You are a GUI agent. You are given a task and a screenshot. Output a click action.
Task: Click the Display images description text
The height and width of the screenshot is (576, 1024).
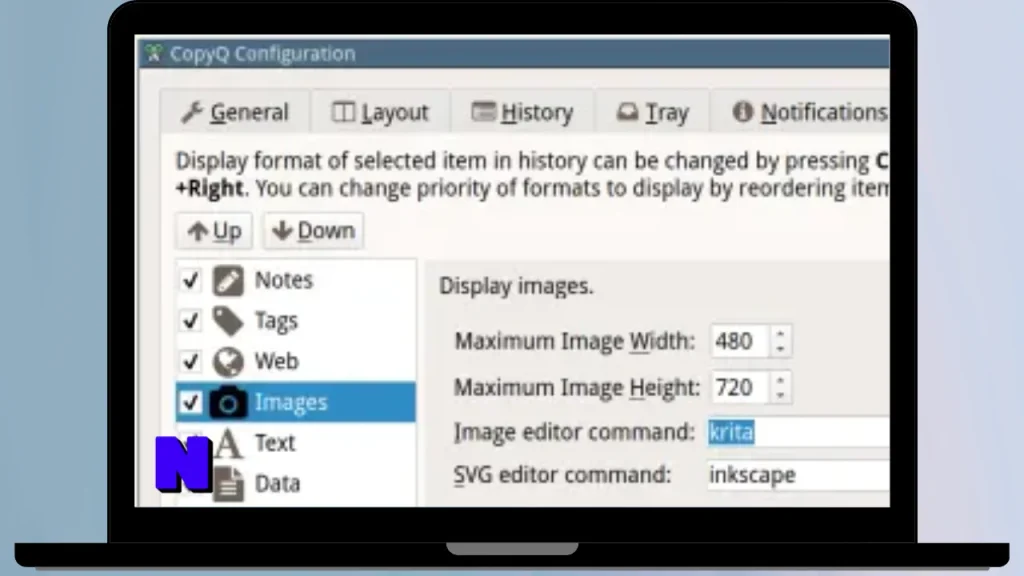point(516,286)
